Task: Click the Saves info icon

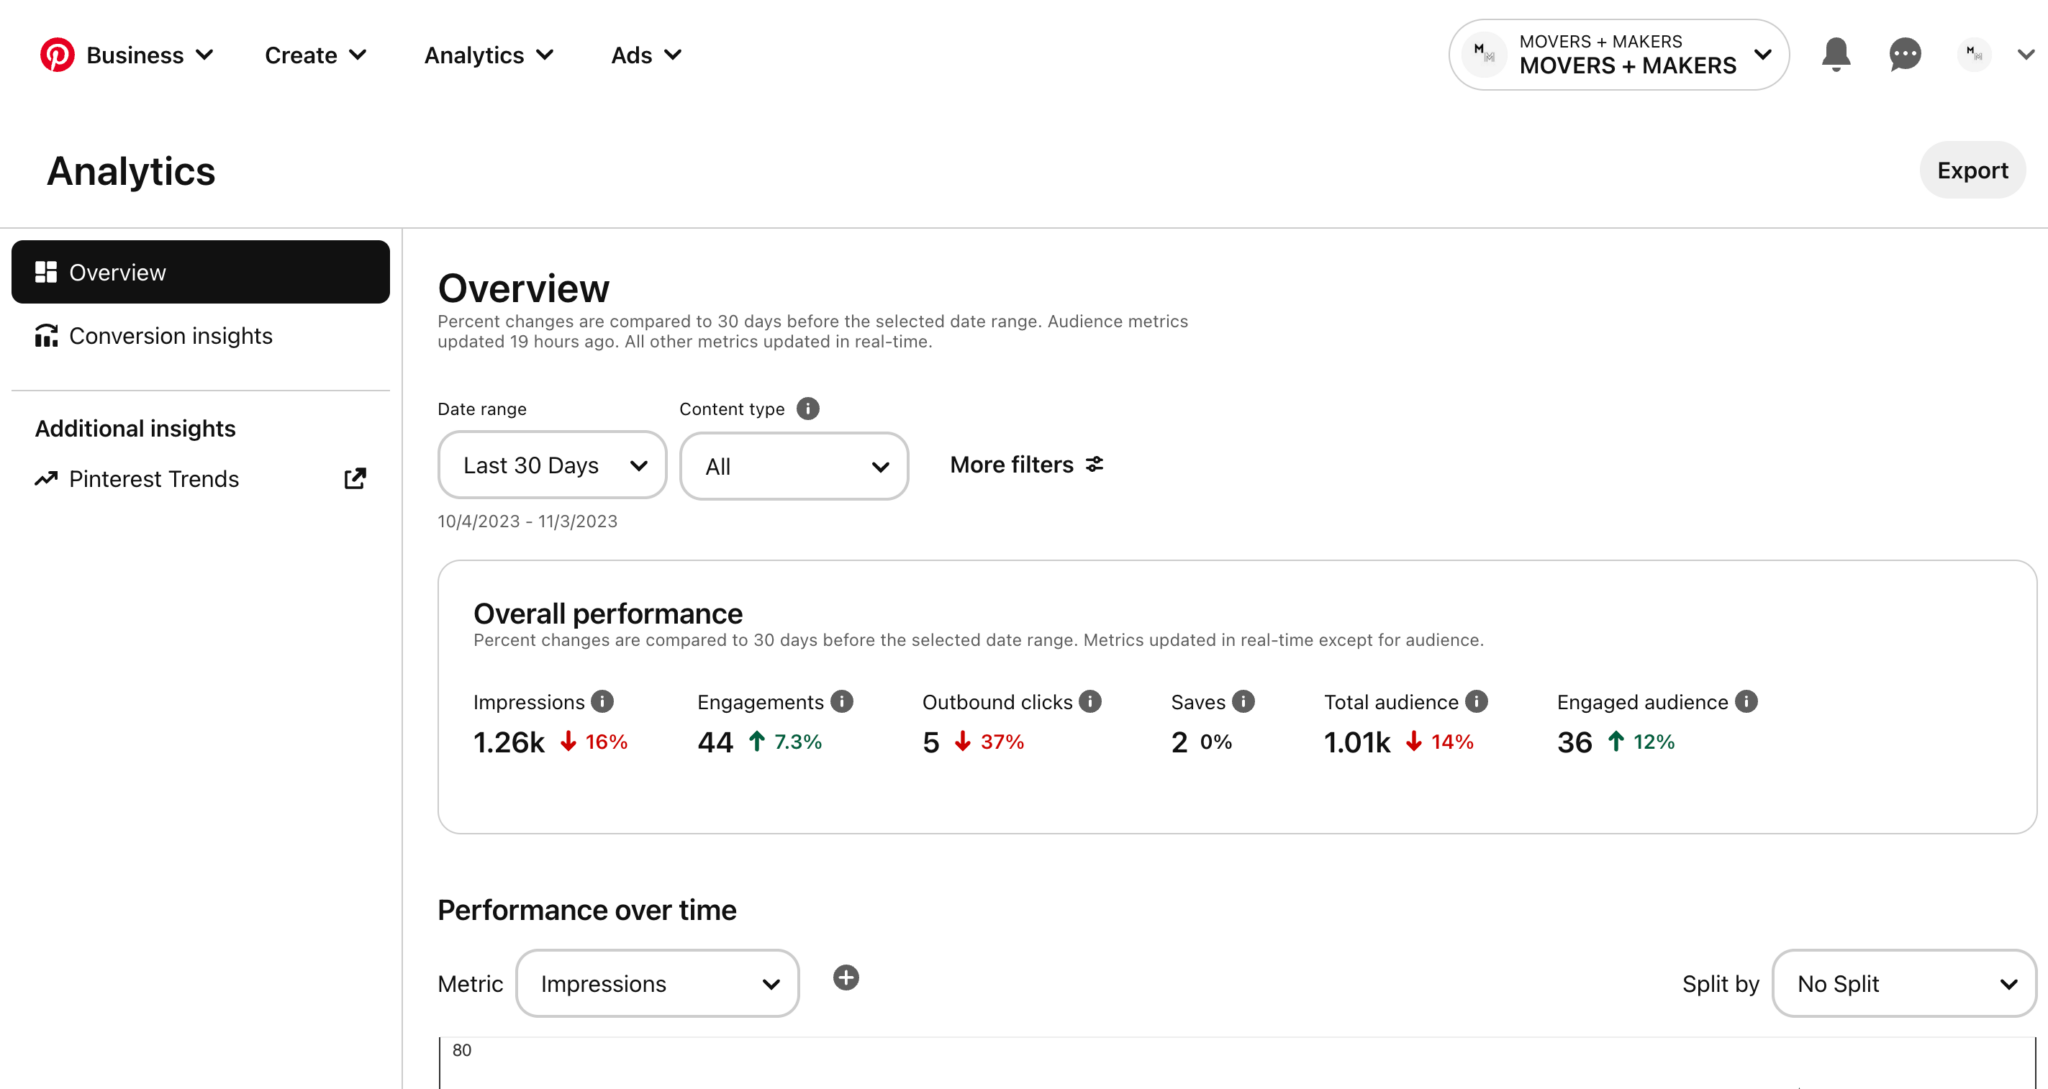Action: [1242, 701]
